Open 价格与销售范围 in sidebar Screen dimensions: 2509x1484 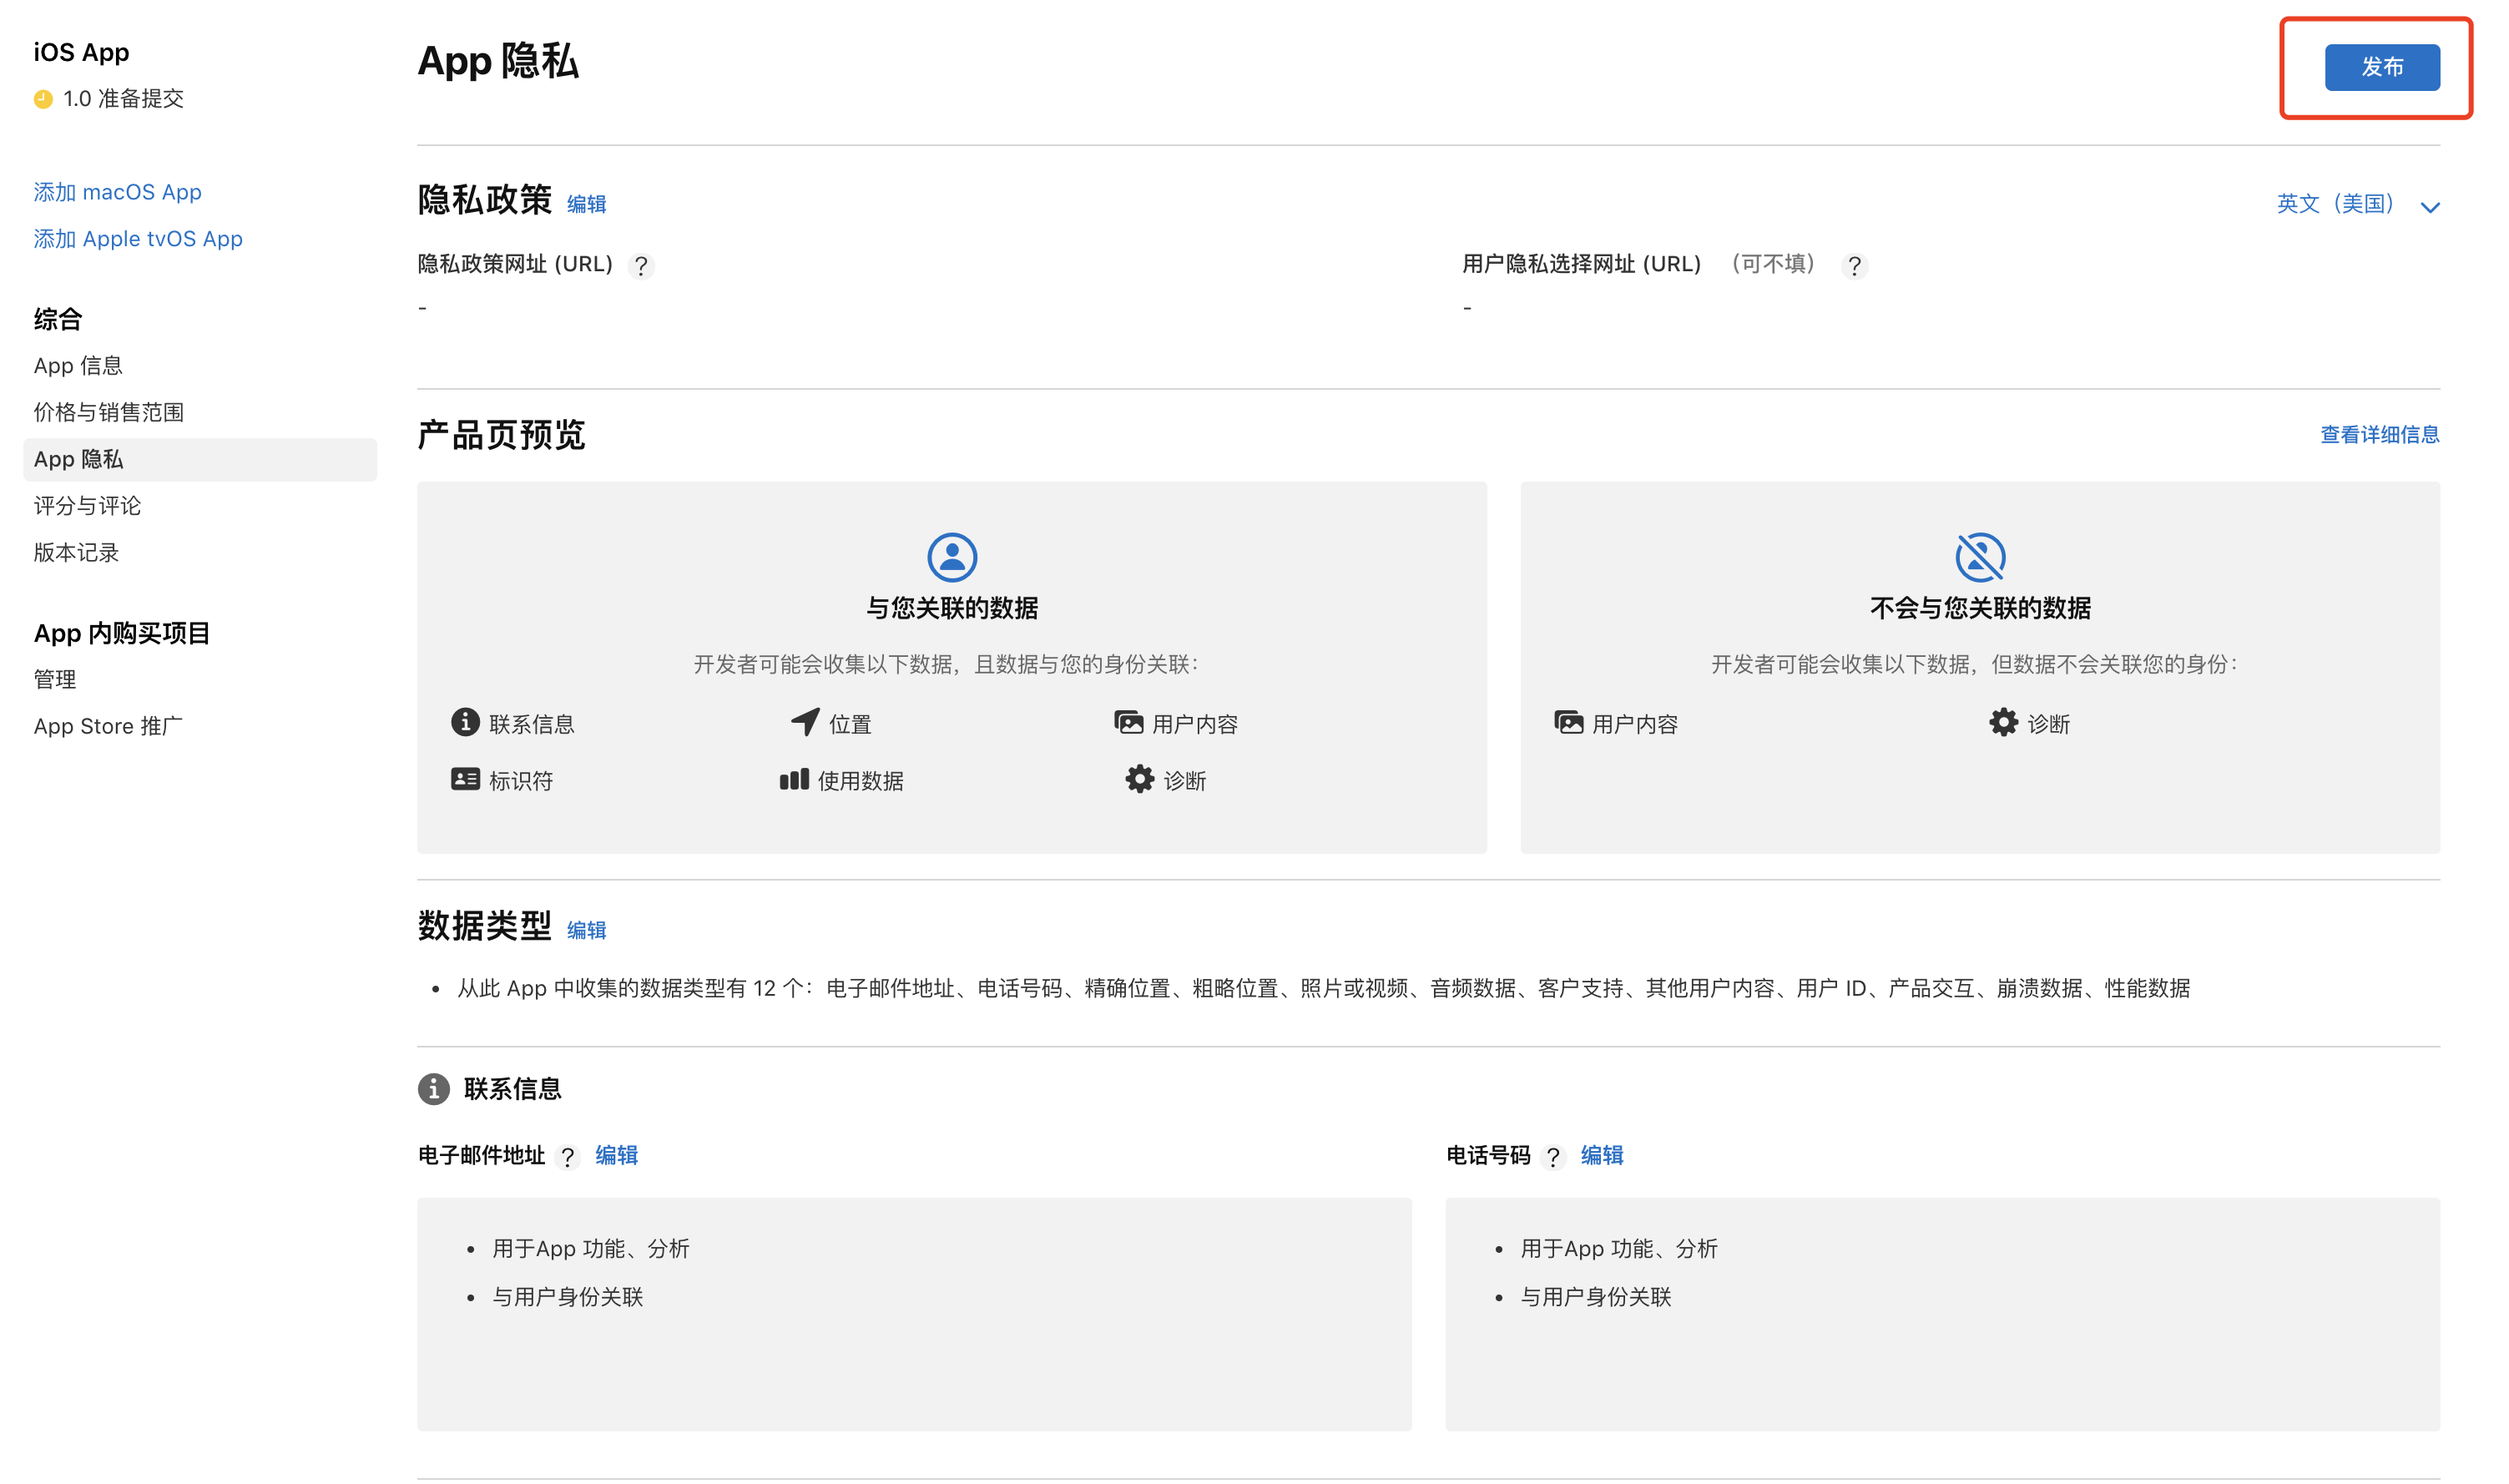(109, 412)
